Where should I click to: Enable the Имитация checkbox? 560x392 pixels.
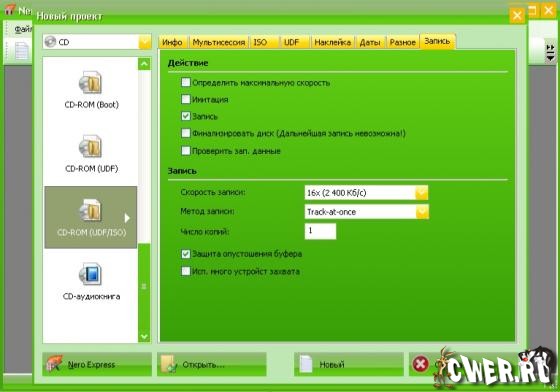point(186,99)
